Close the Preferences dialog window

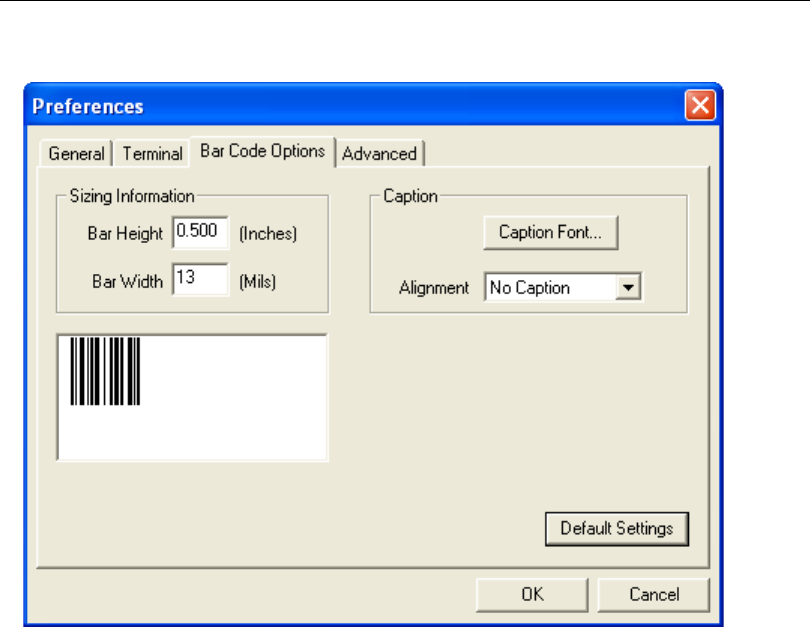pyautogui.click(x=699, y=105)
